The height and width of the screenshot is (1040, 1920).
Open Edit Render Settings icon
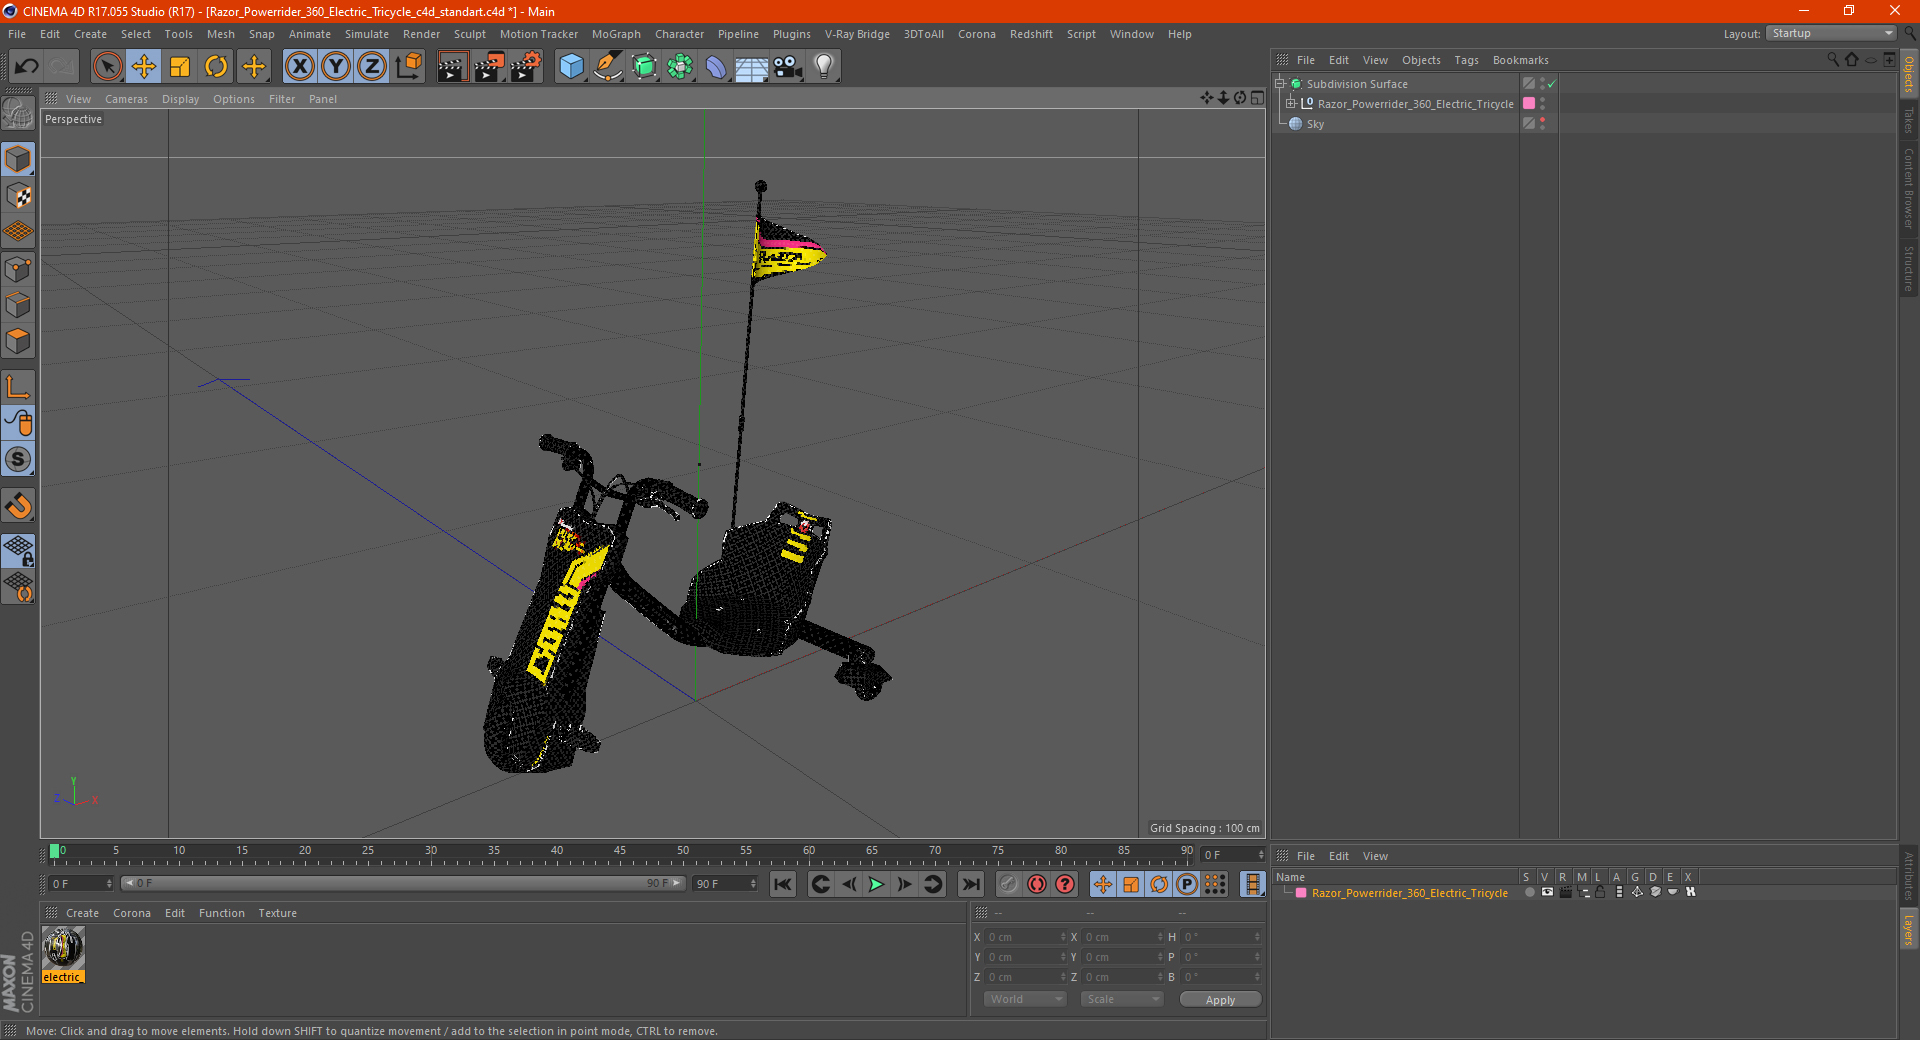(x=525, y=67)
